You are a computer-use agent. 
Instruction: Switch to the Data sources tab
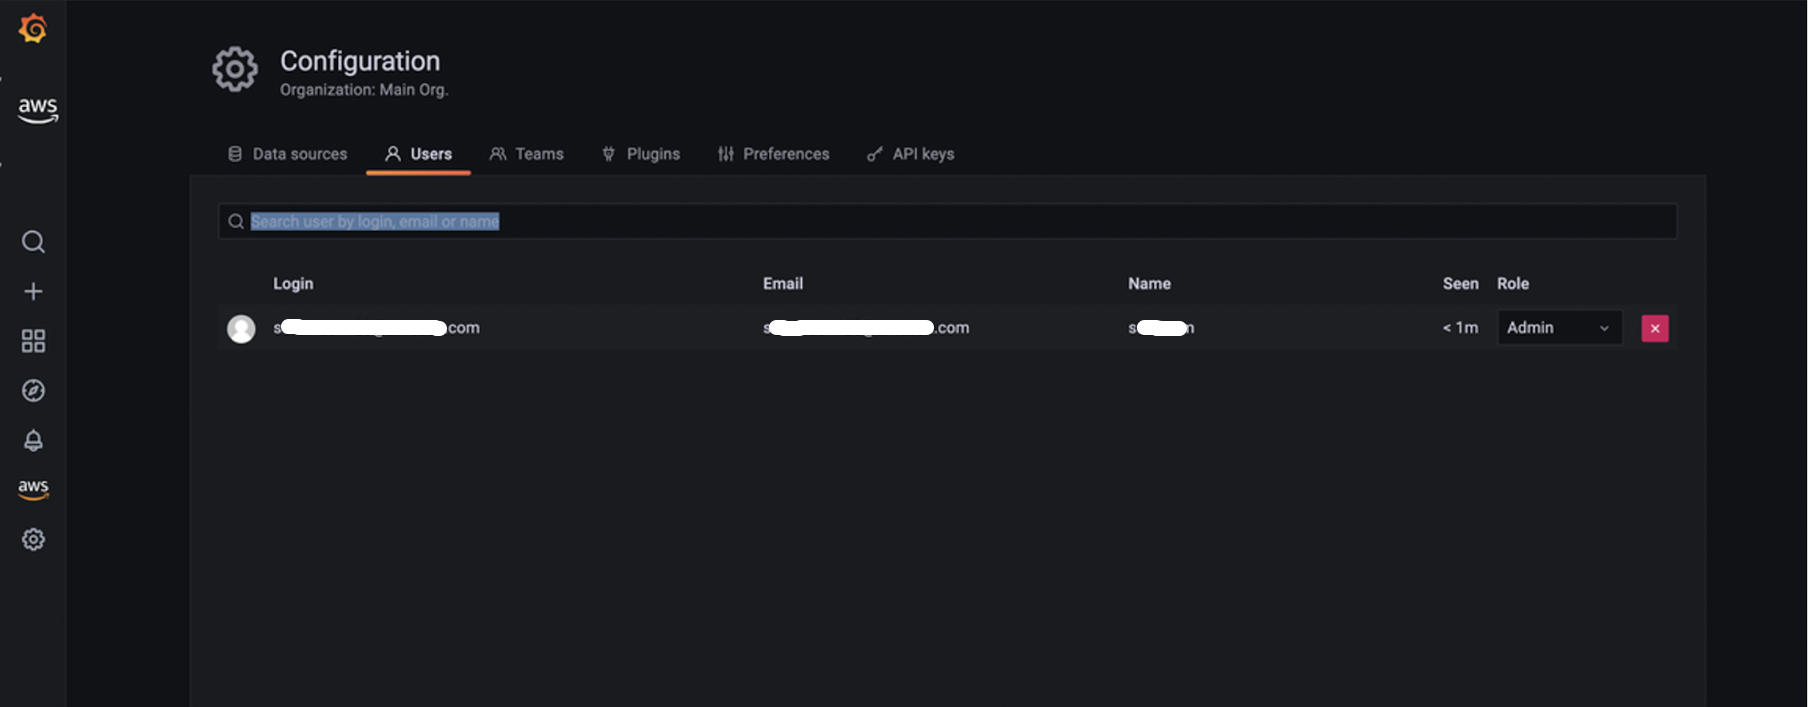coord(288,154)
